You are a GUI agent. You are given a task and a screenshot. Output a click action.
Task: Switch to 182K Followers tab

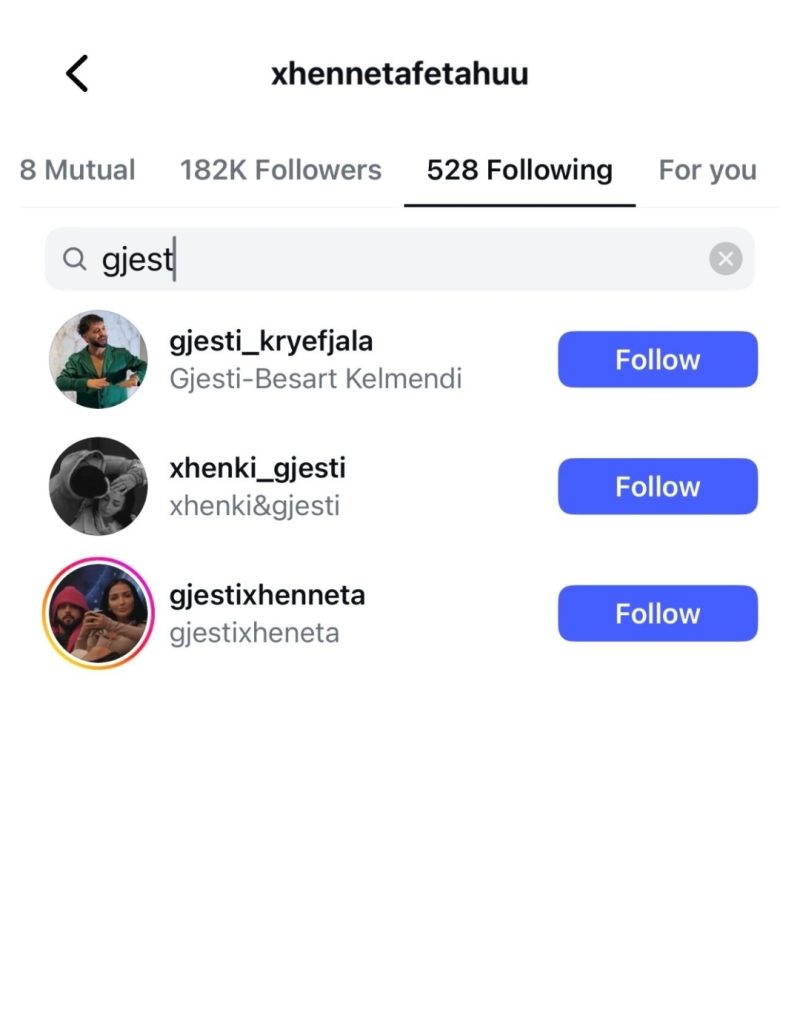point(280,170)
